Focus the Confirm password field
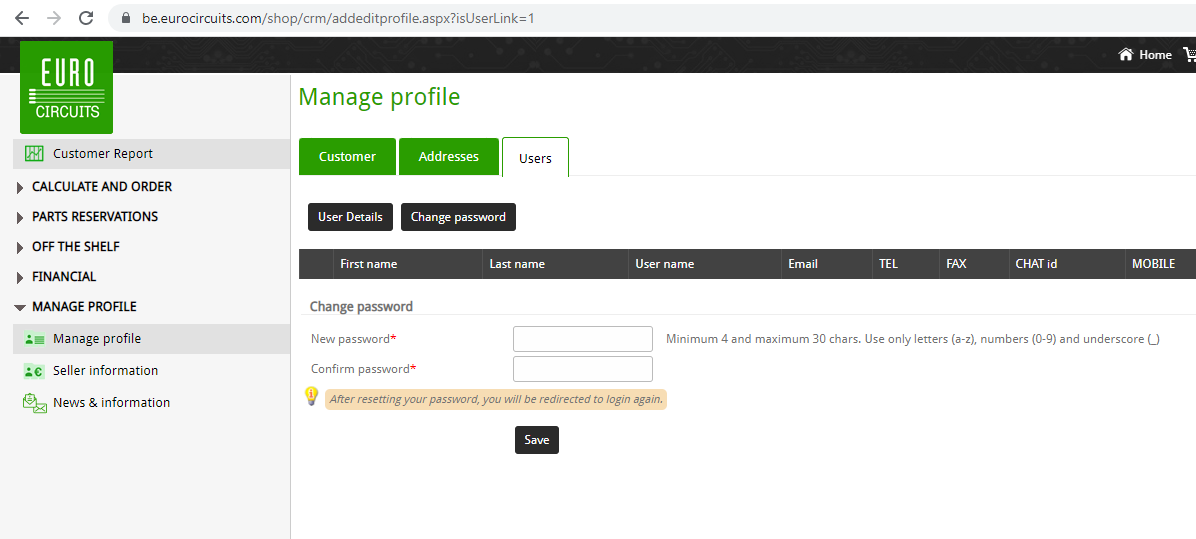The width and height of the screenshot is (1196, 539). (x=582, y=369)
